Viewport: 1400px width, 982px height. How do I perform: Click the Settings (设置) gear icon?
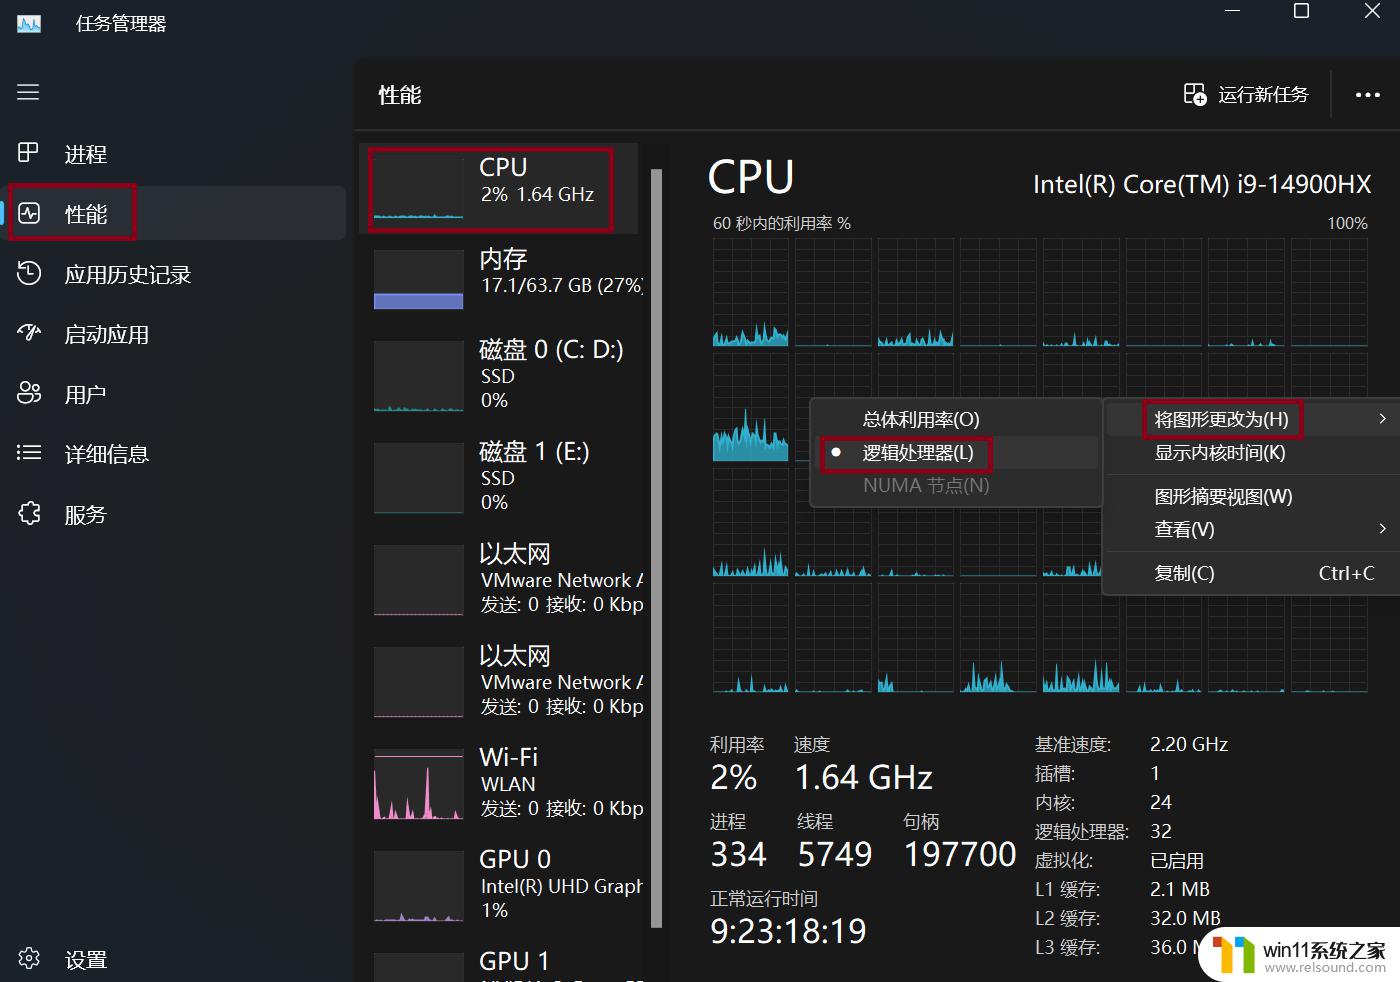click(x=29, y=958)
